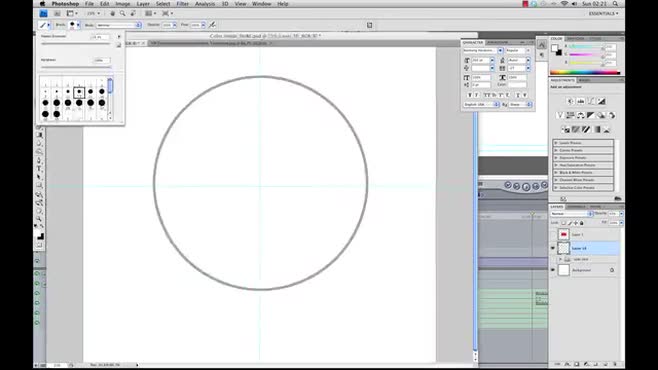Open brush Mode dropdown in options bar

point(119,25)
